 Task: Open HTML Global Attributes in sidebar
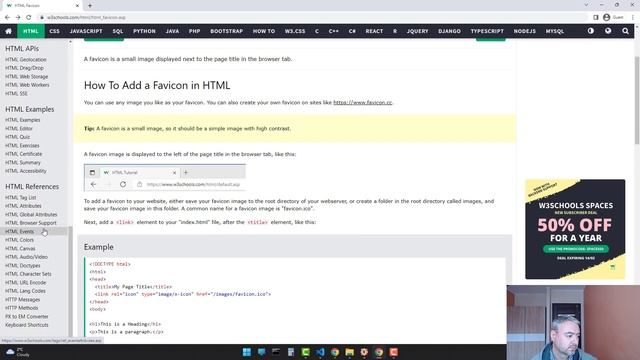tap(31, 214)
